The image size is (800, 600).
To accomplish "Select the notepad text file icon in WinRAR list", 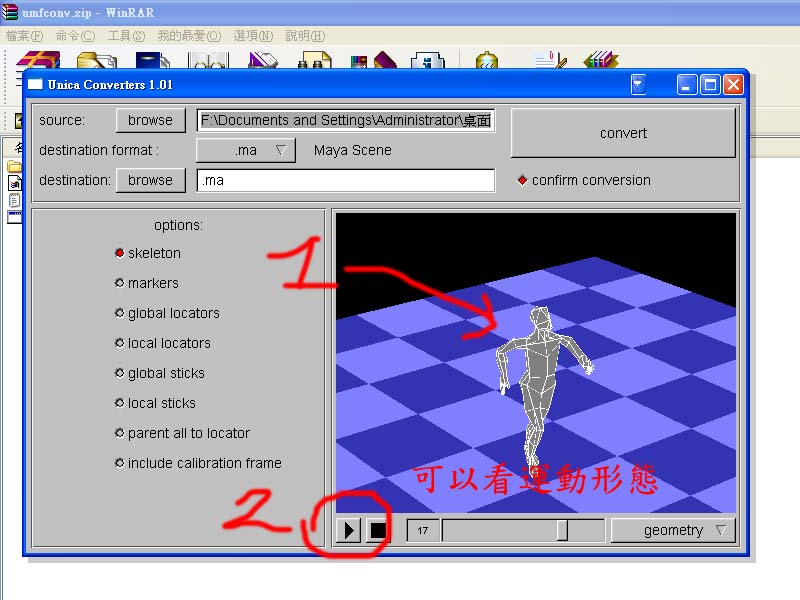I will point(14,200).
